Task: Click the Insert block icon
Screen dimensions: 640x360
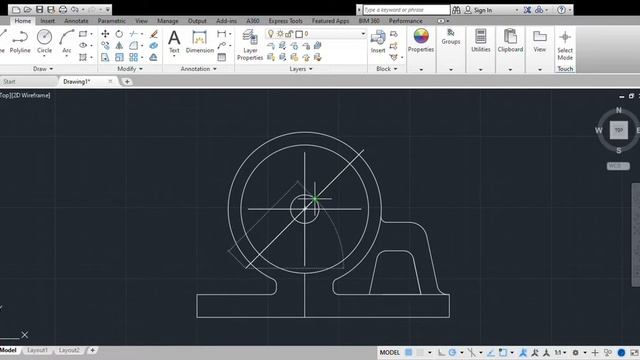Action: pyautogui.click(x=378, y=41)
